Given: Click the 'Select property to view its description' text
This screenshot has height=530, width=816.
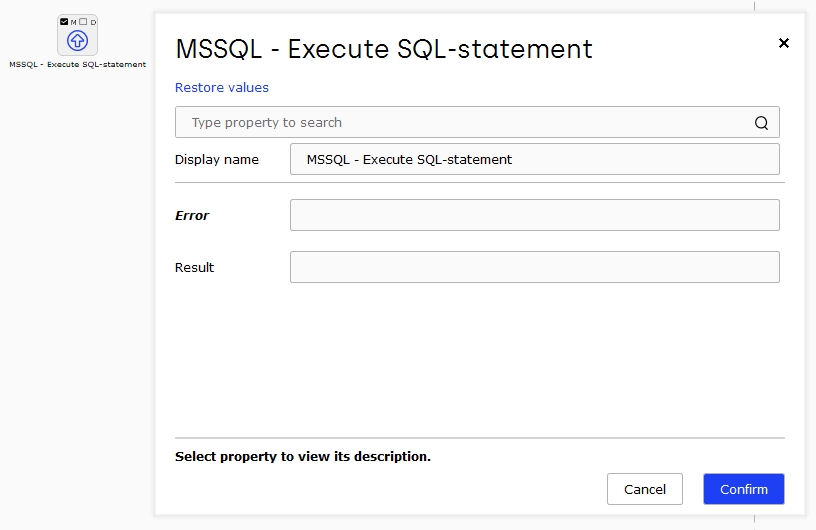Looking at the screenshot, I should point(303,457).
